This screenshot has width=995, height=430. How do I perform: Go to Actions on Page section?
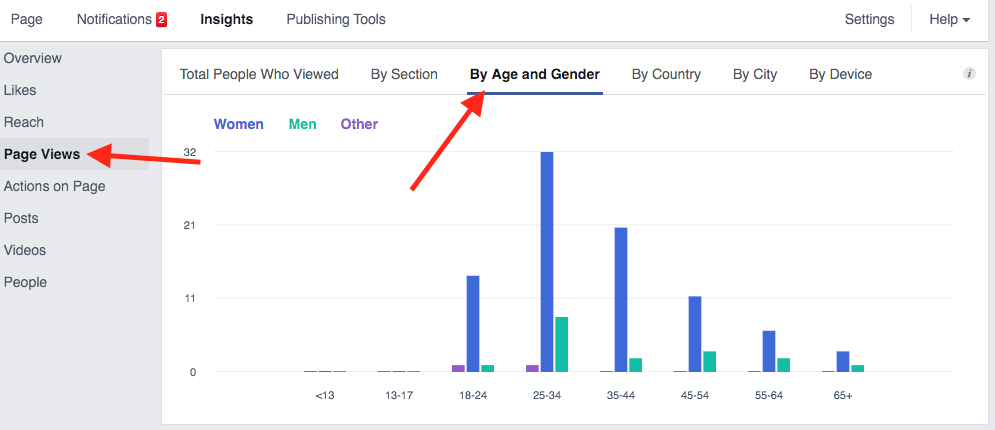54,186
